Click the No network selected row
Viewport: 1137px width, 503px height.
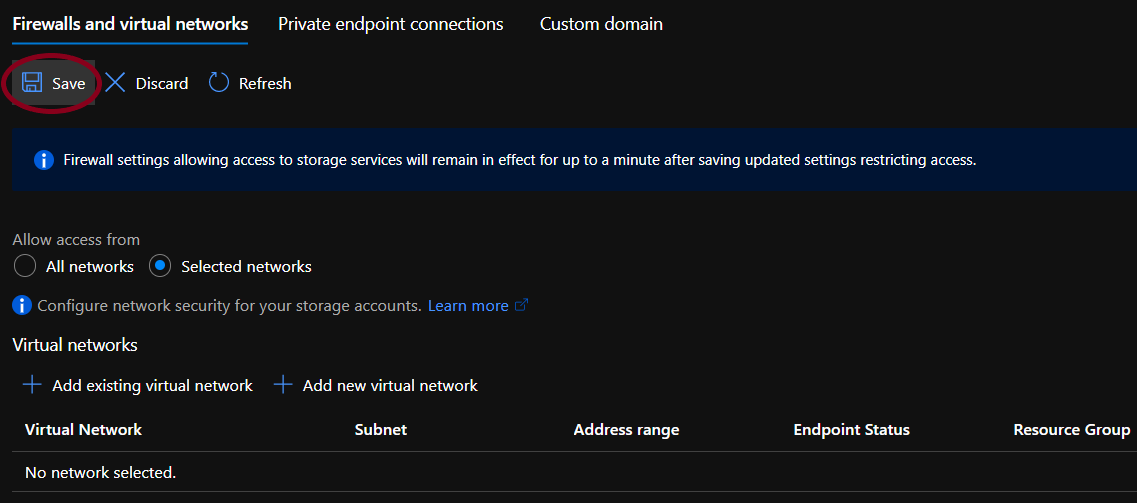tap(100, 472)
